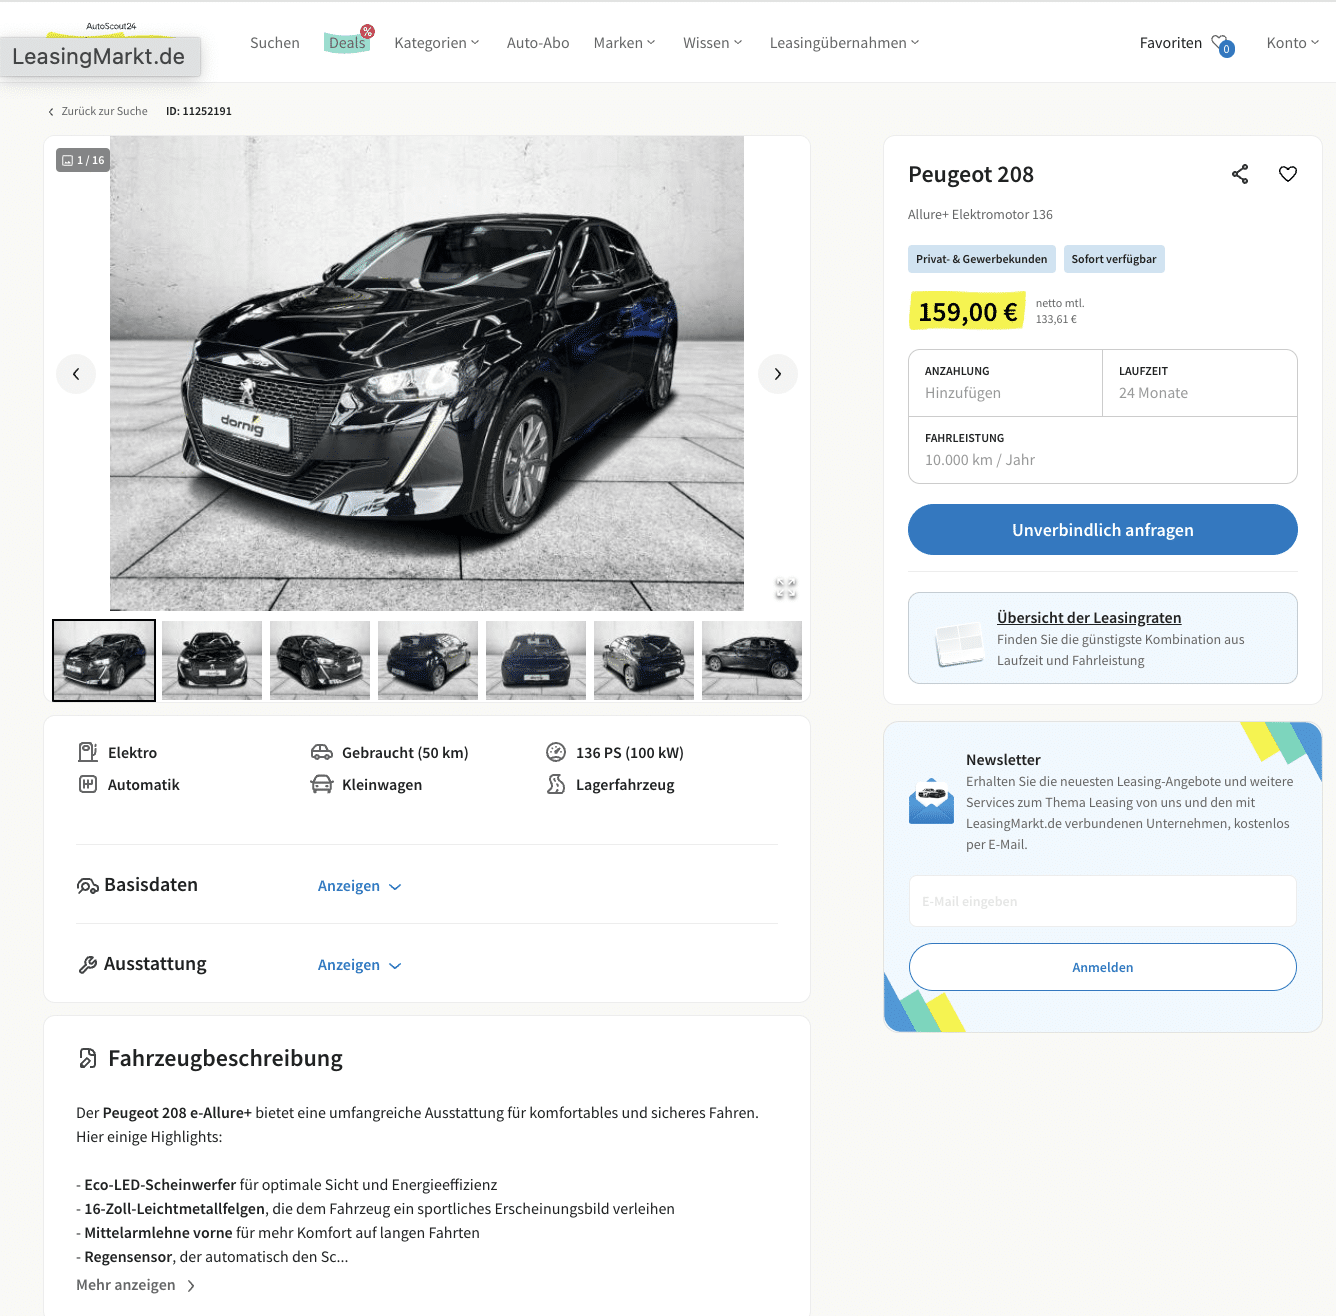
Task: Click the Sofort verfügbar tag
Action: (1114, 259)
